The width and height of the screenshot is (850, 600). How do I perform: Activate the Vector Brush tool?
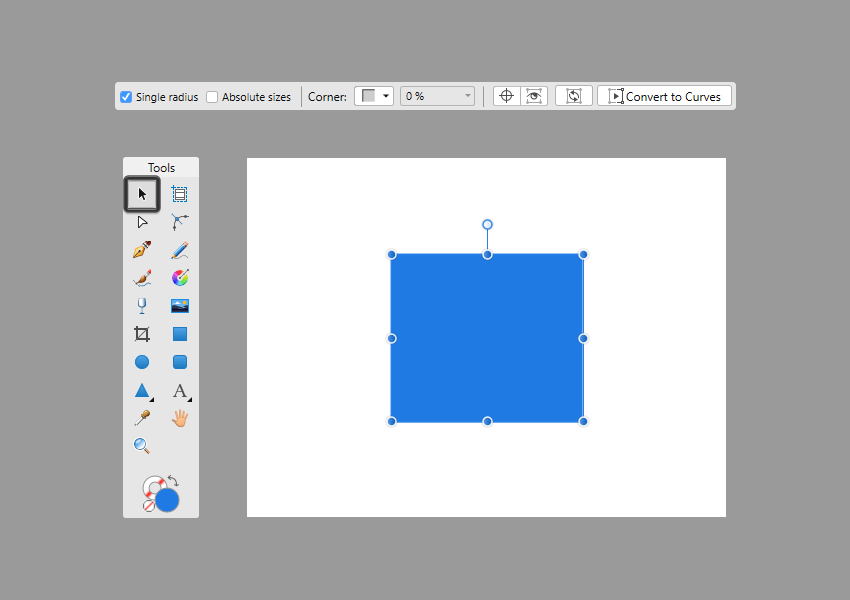tap(142, 278)
